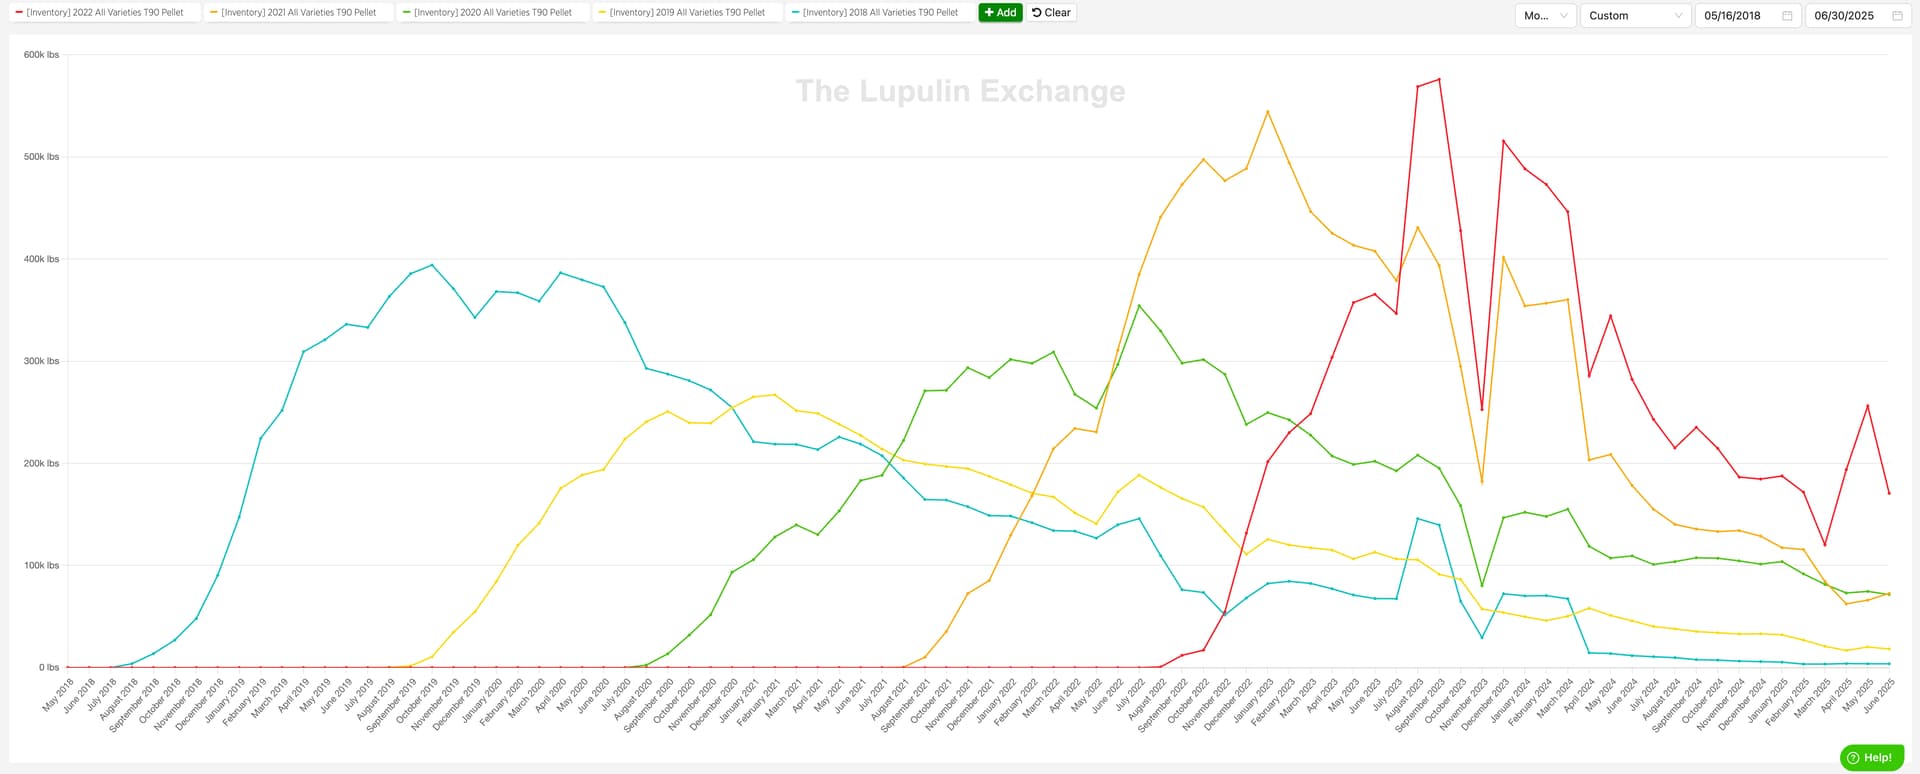Click the chevron arrow in Custom dropdown
The height and width of the screenshot is (774, 1920).
coord(1678,16)
